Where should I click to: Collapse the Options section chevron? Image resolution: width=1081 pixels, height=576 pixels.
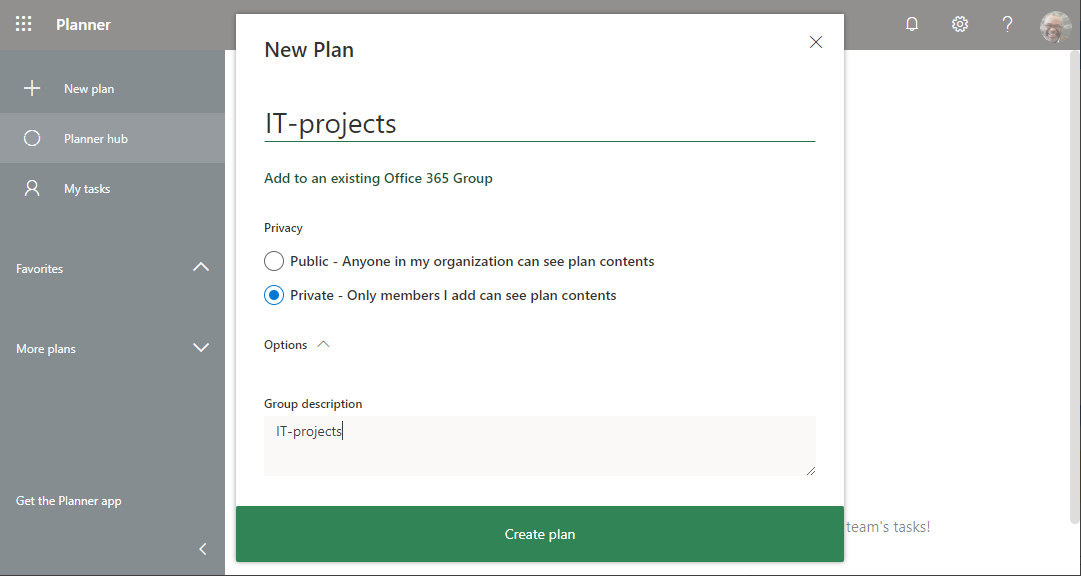click(x=323, y=344)
